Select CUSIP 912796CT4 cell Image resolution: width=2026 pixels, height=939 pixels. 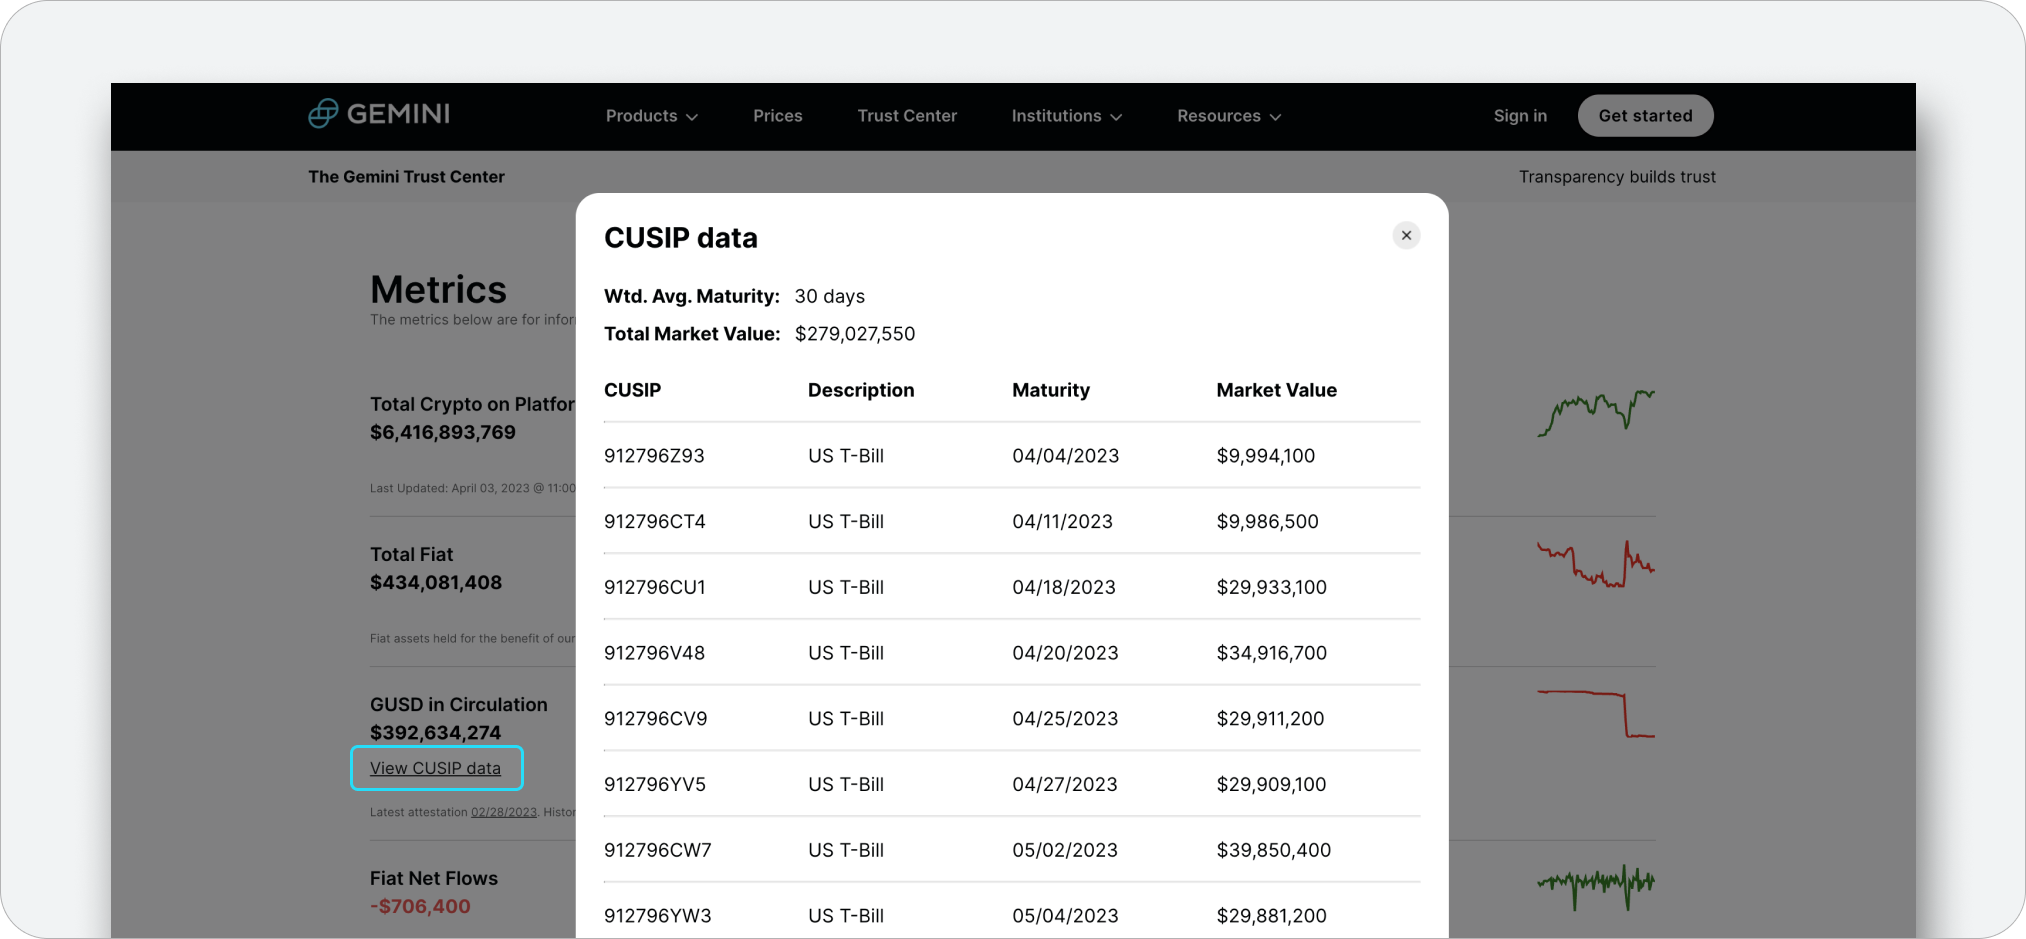[655, 522]
